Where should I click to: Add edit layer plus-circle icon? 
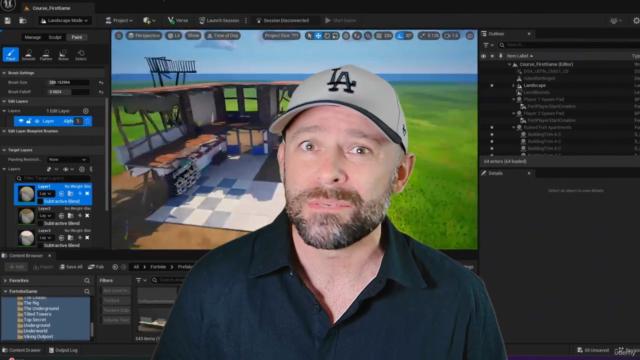pyautogui.click(x=86, y=111)
